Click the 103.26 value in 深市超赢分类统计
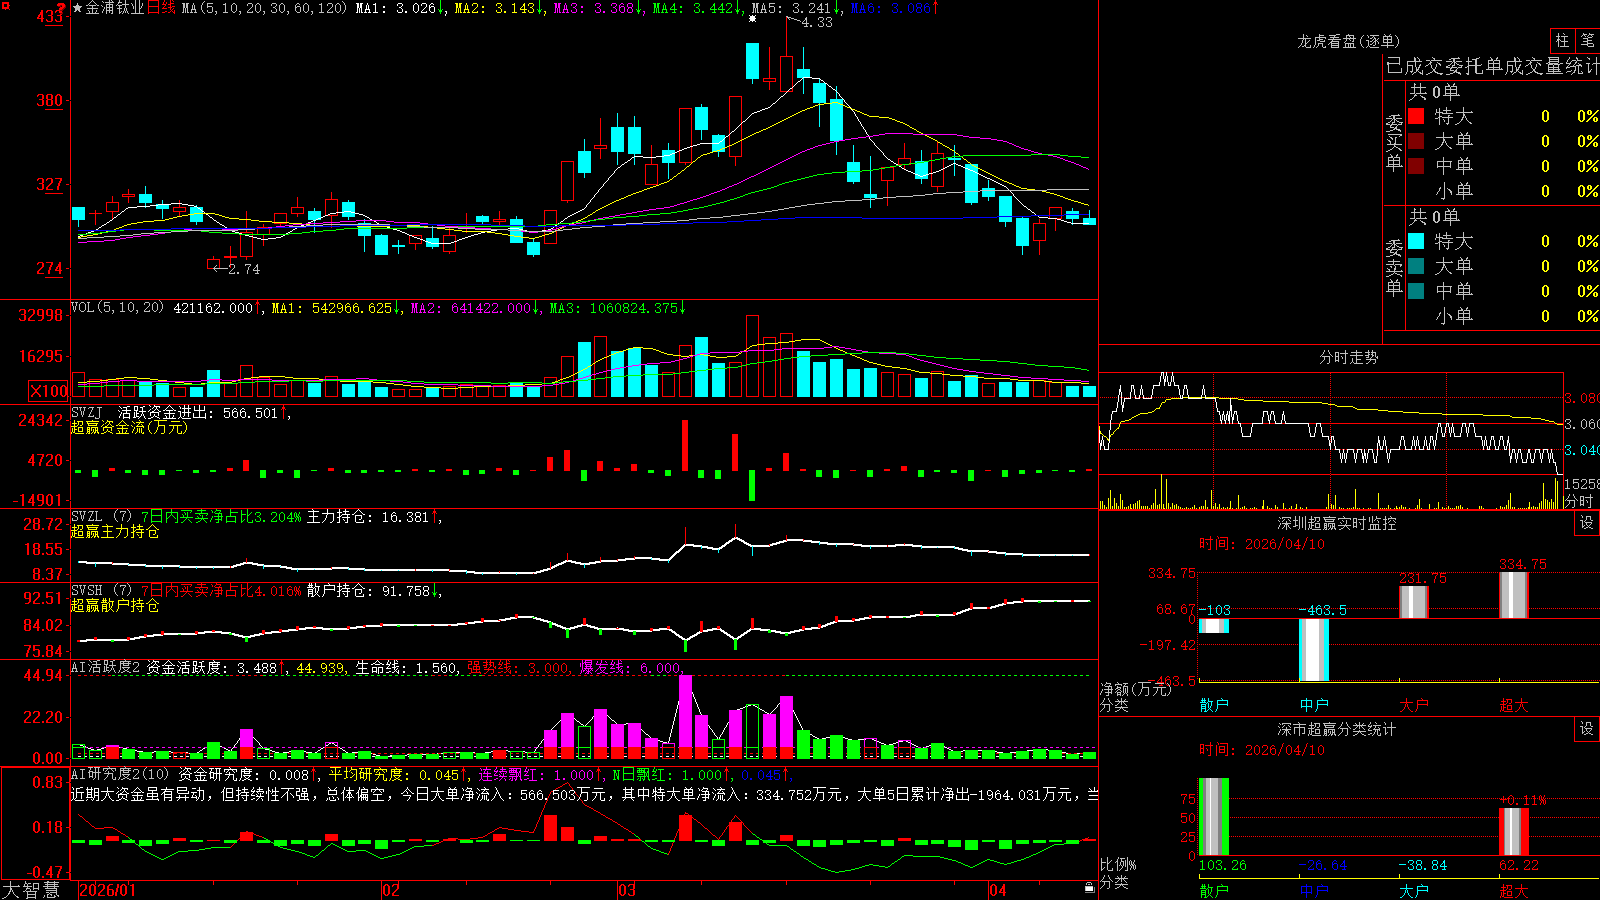Screen dimensions: 1600x900 (x=1223, y=865)
